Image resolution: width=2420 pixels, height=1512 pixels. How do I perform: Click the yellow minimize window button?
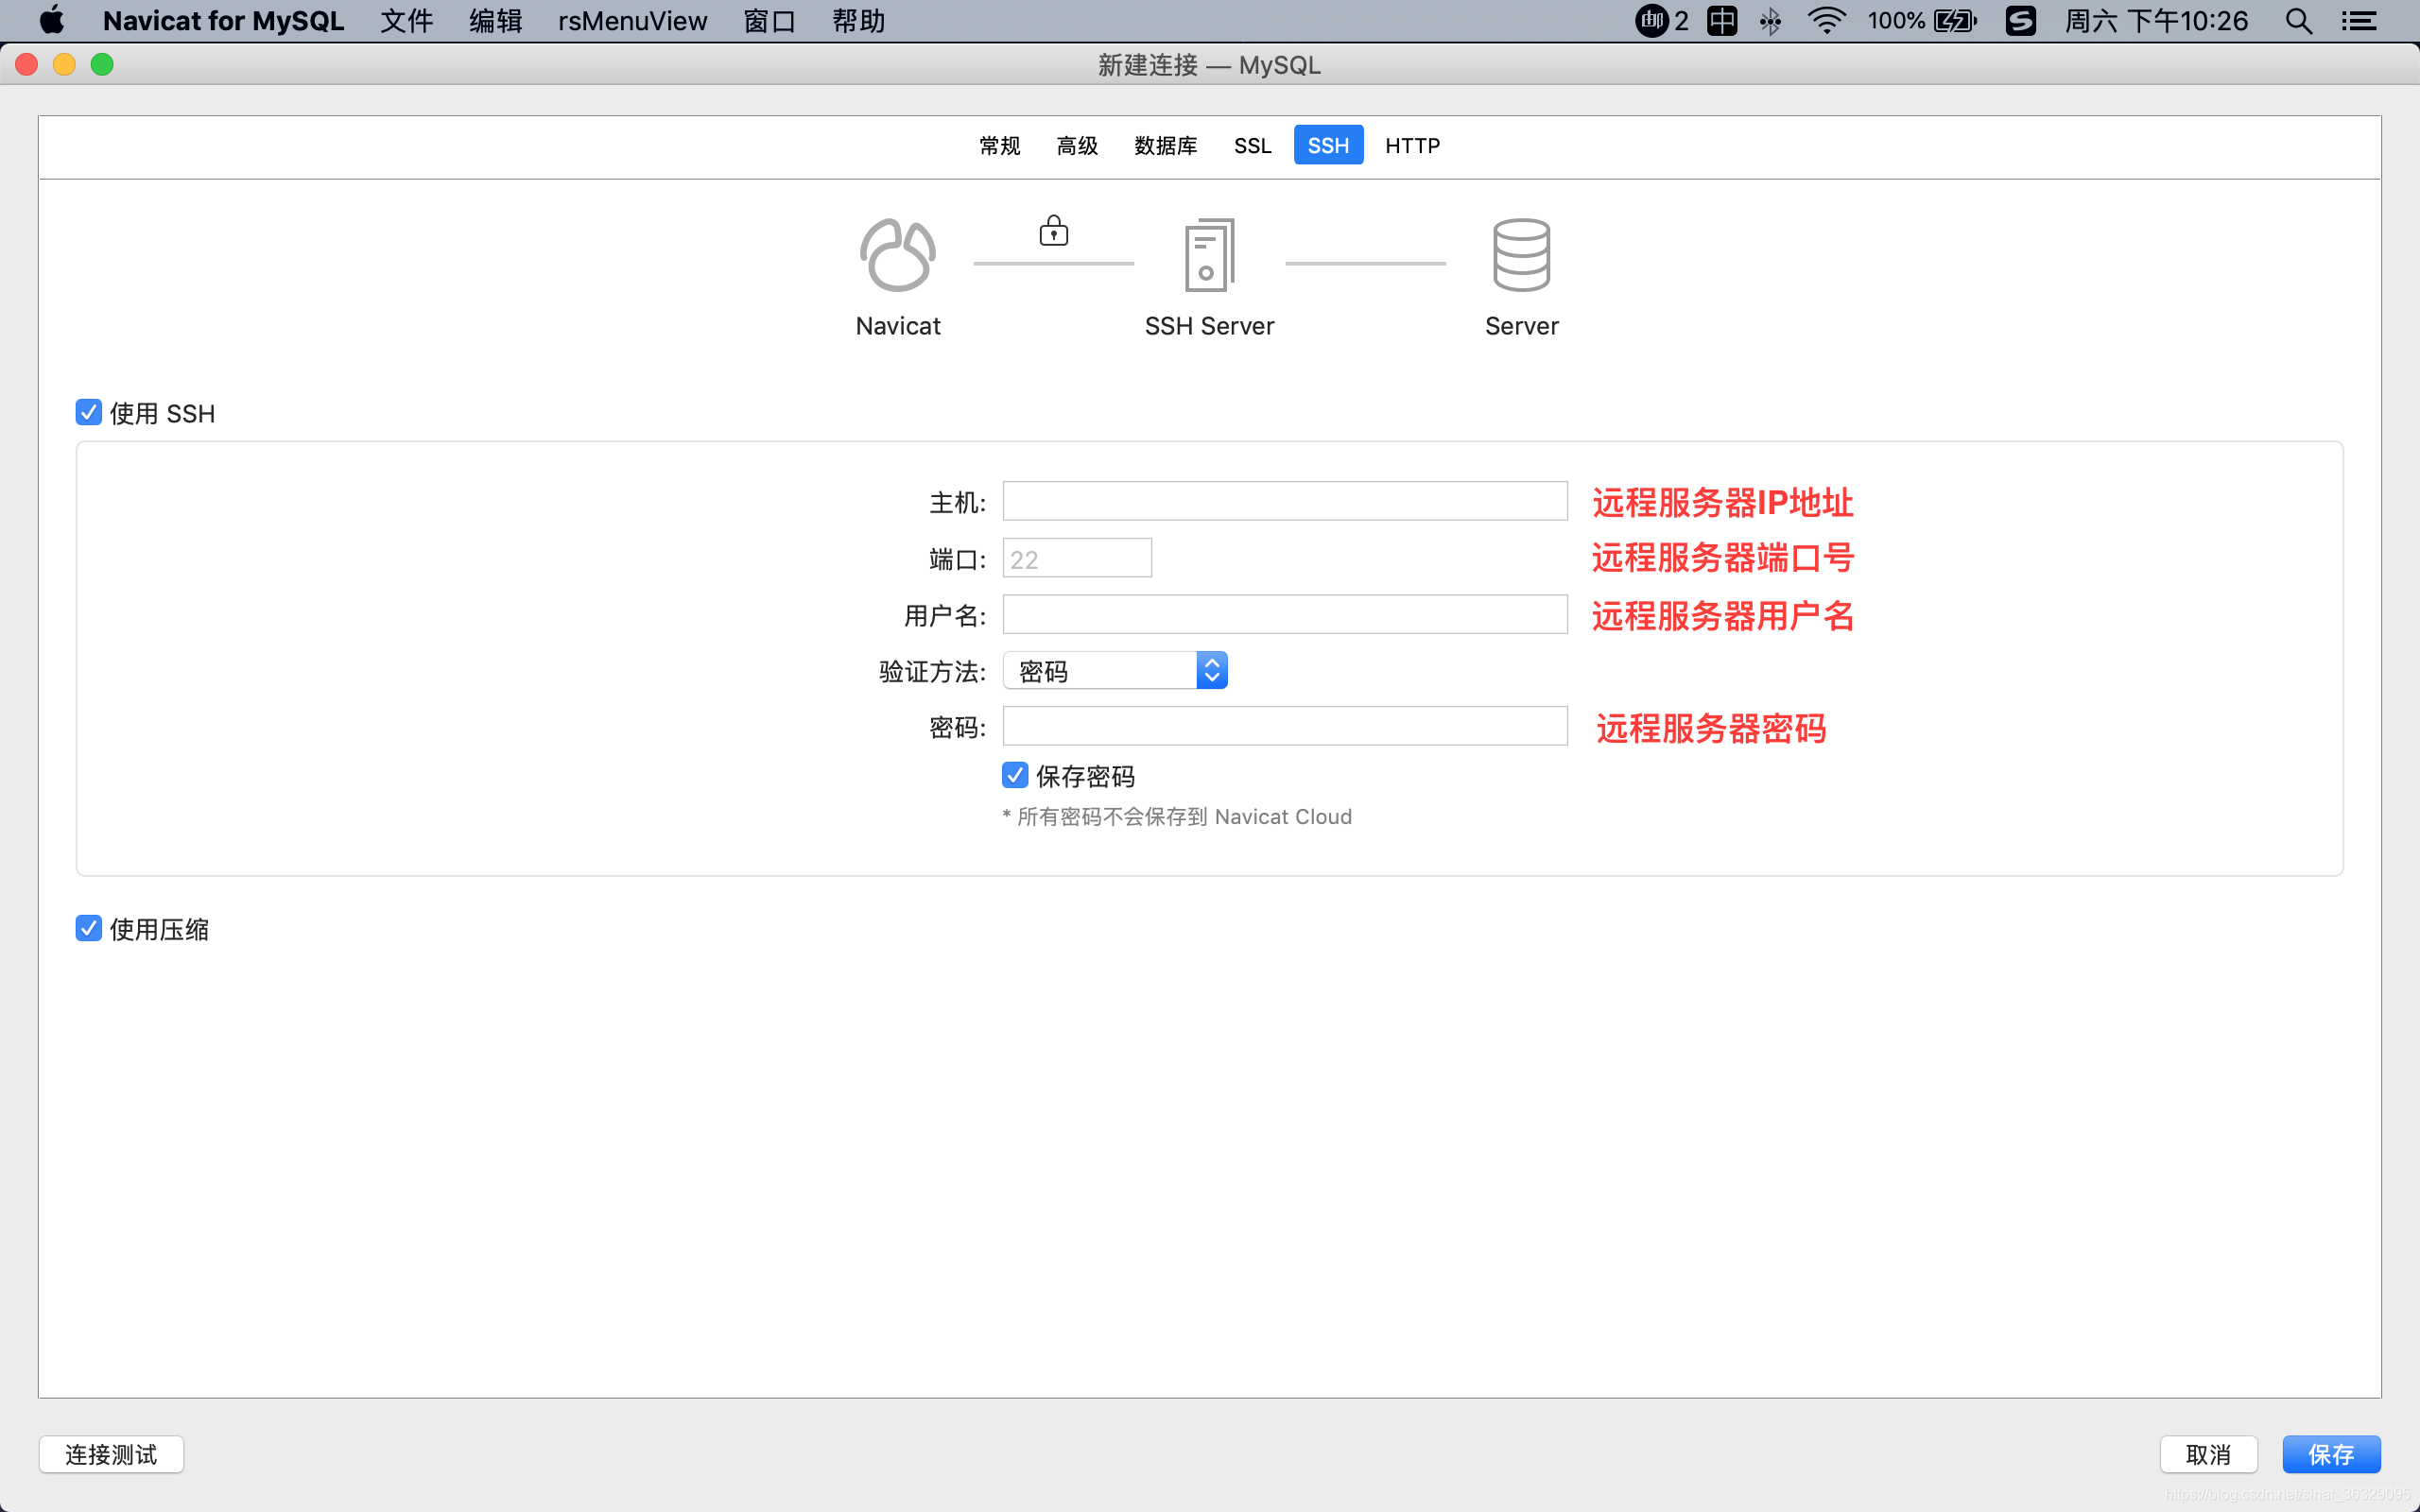point(64,65)
